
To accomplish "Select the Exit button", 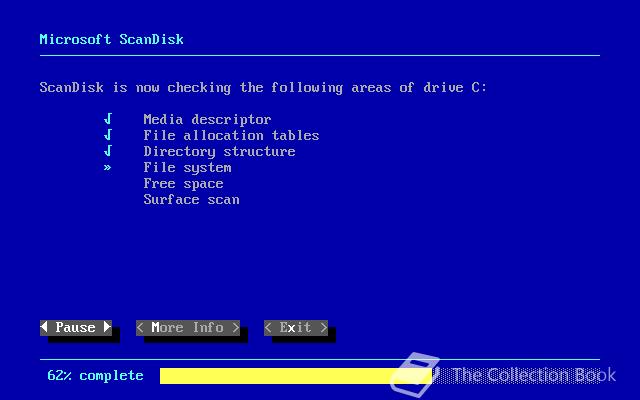I will pyautogui.click(x=296, y=328).
